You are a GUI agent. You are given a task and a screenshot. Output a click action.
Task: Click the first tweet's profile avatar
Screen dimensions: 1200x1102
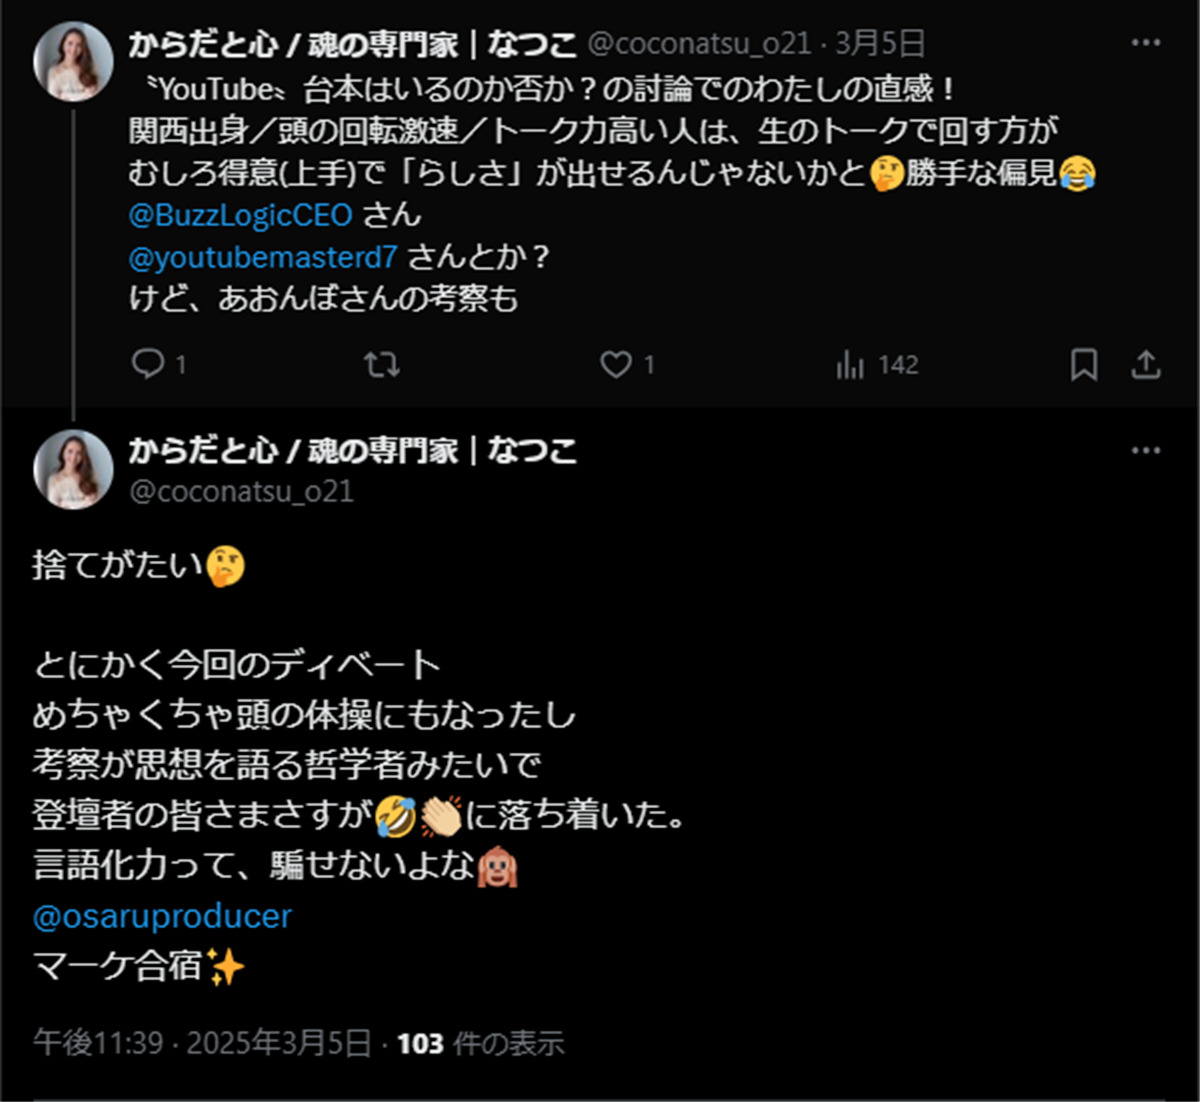pyautogui.click(x=73, y=62)
